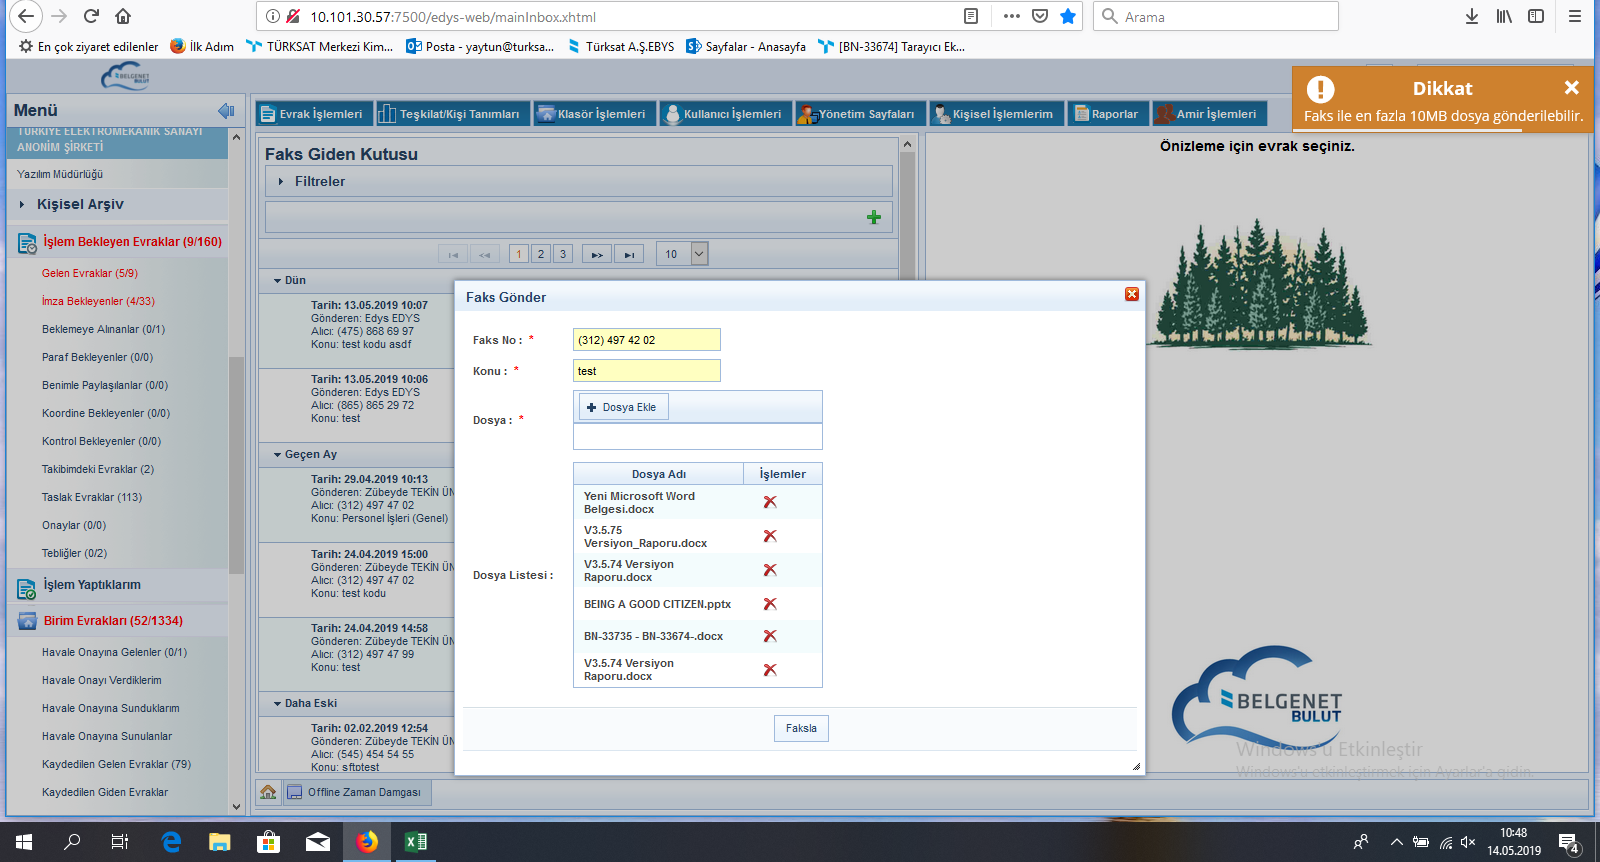Remove BN-33735 - BN-33674-.docx from list

770,636
